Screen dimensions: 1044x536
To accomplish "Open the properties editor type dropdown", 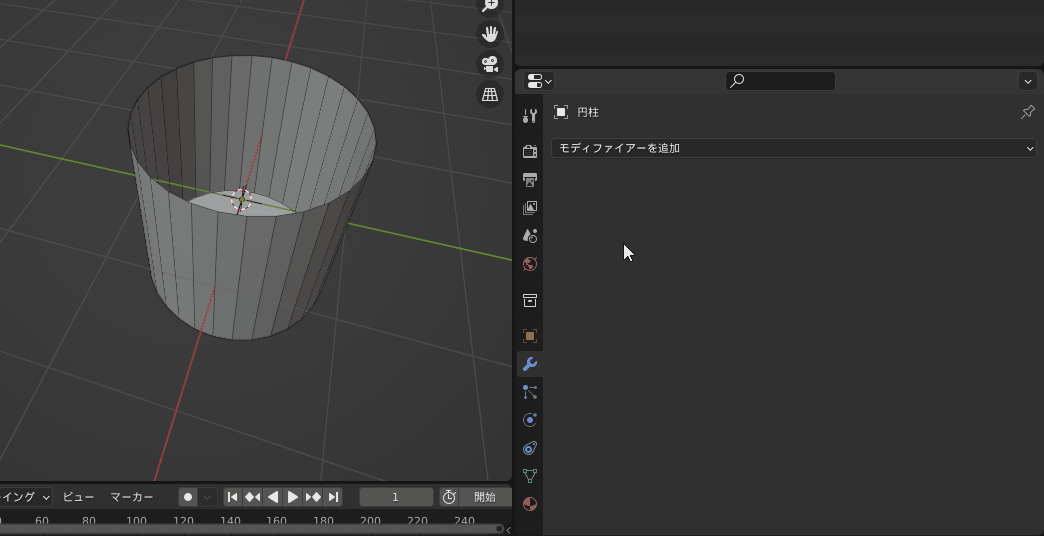I will click(x=539, y=81).
